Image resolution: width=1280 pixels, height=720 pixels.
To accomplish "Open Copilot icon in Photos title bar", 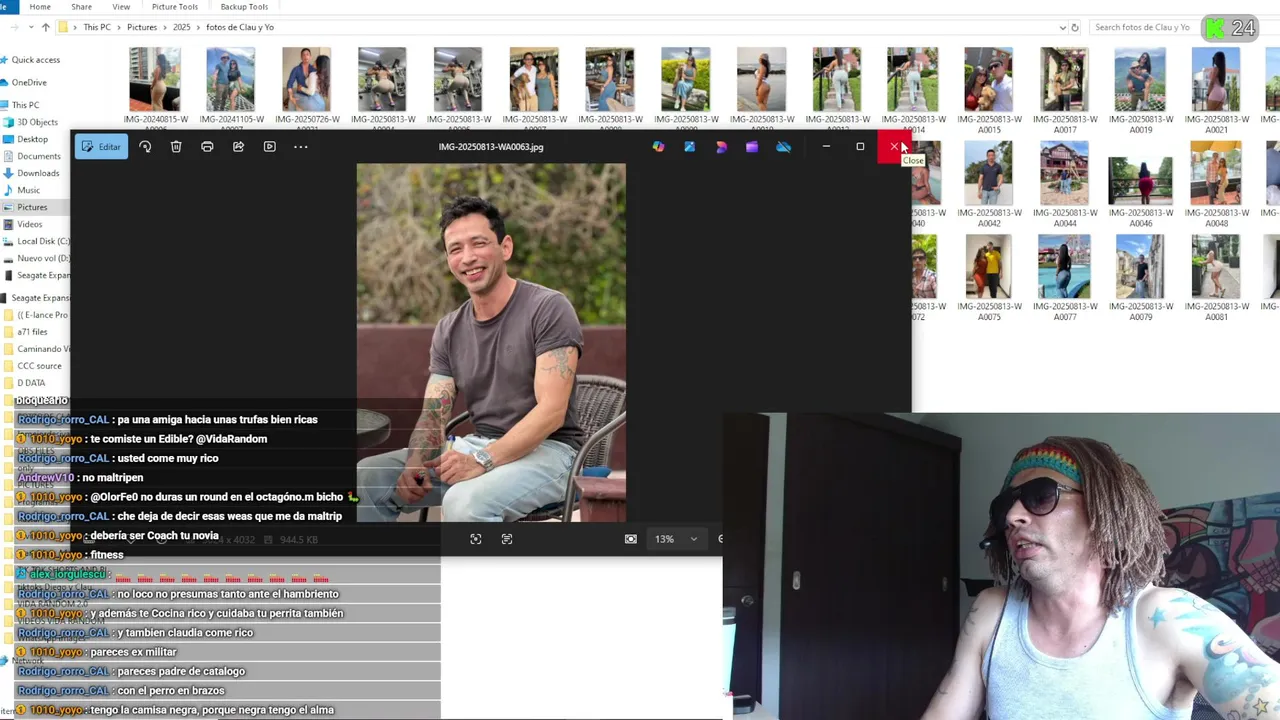I will [658, 147].
